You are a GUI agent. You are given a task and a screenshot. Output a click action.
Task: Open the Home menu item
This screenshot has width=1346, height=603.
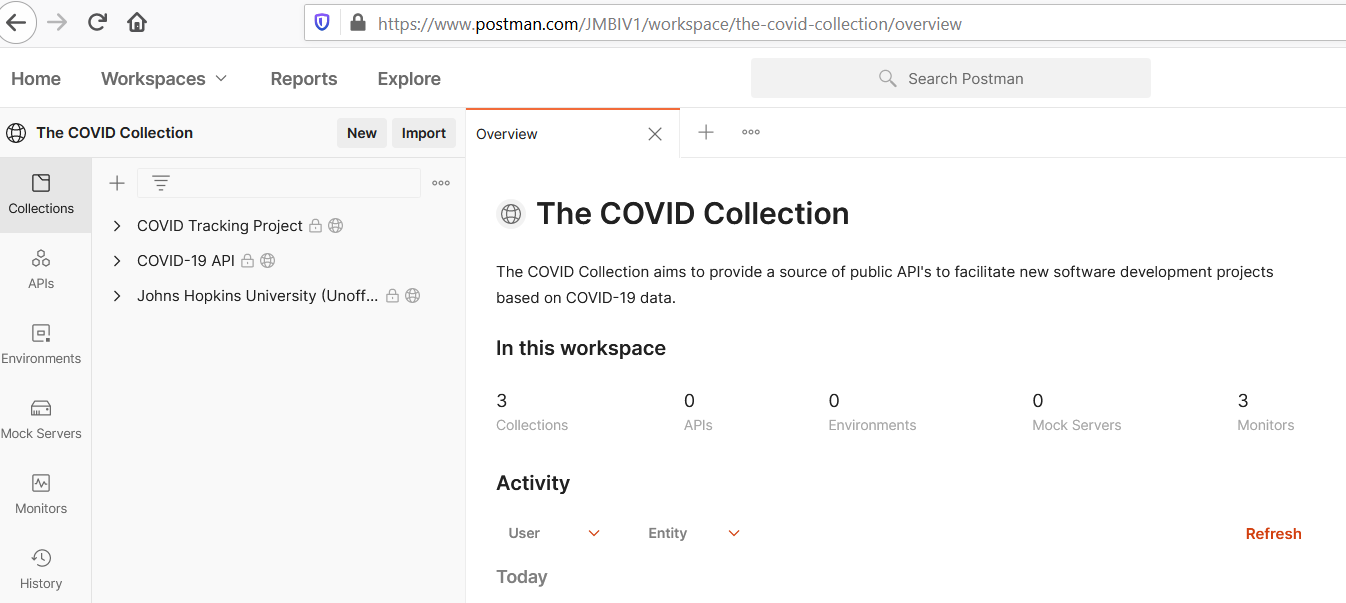point(36,79)
